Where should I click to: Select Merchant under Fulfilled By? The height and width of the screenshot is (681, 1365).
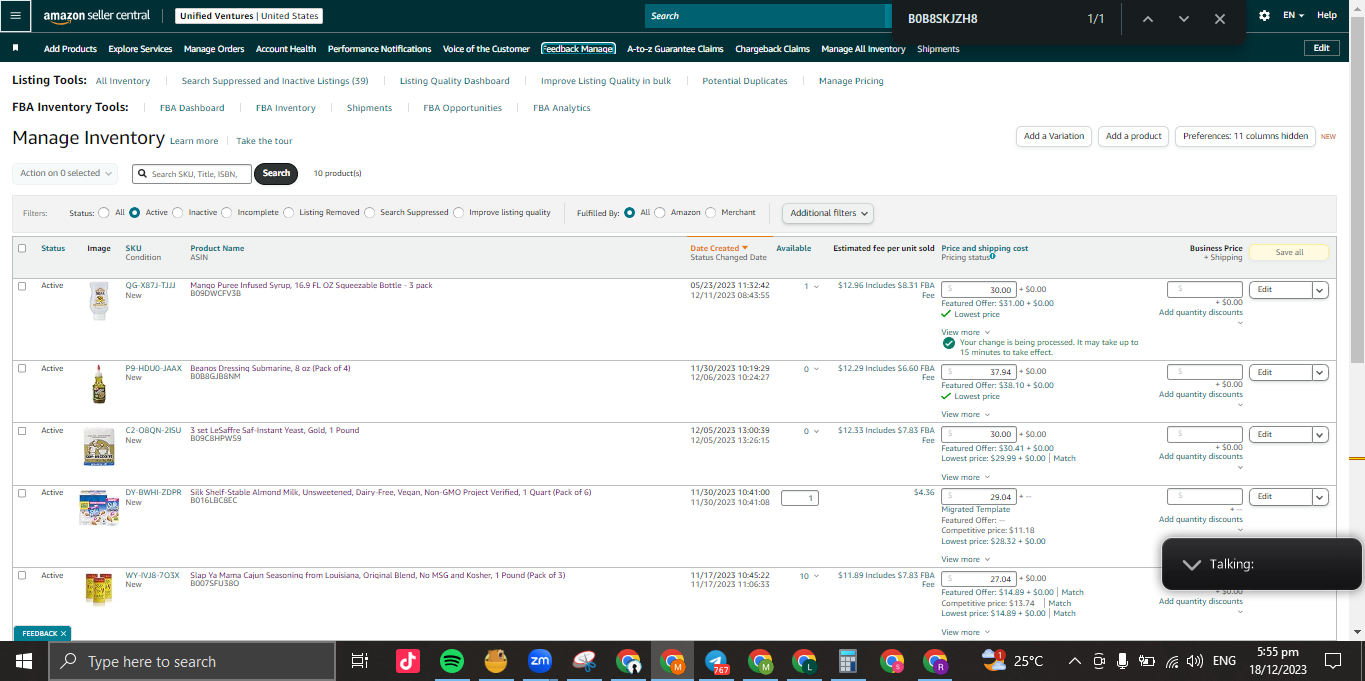point(711,212)
